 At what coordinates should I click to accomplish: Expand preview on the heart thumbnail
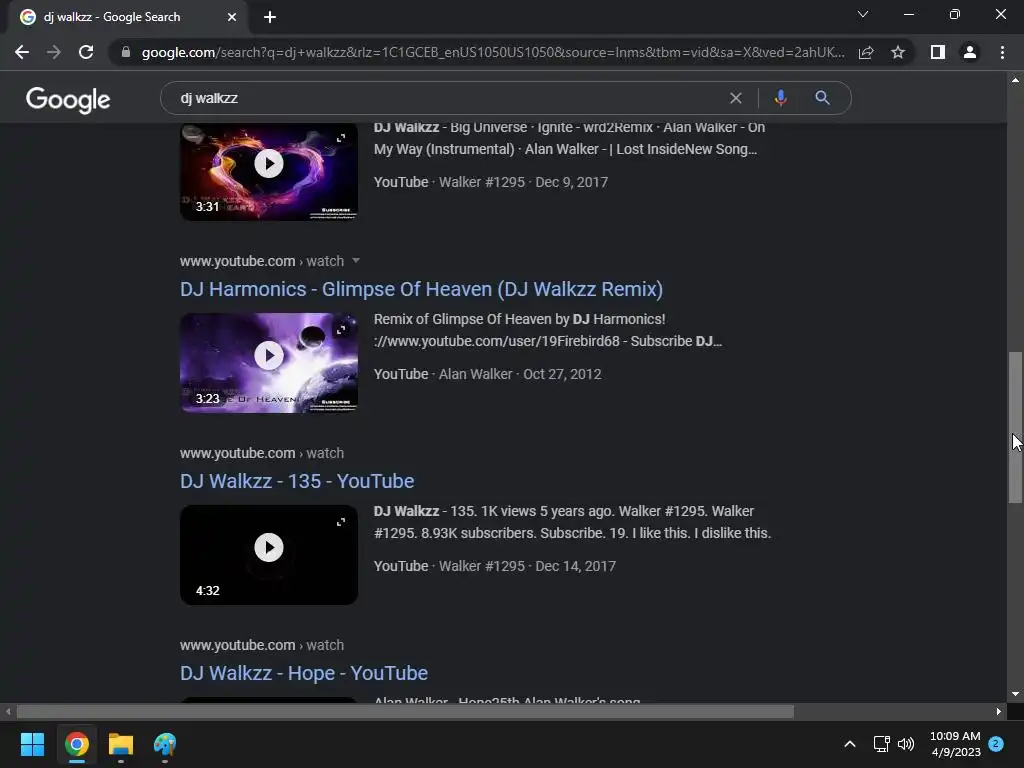pos(341,138)
